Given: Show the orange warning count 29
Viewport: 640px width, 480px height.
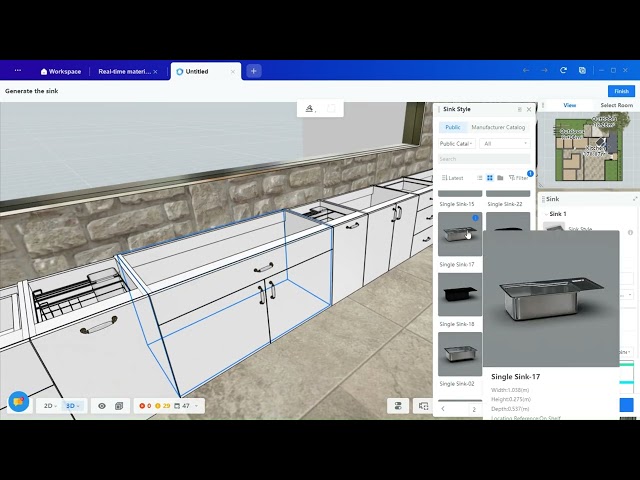Looking at the screenshot, I should point(163,406).
